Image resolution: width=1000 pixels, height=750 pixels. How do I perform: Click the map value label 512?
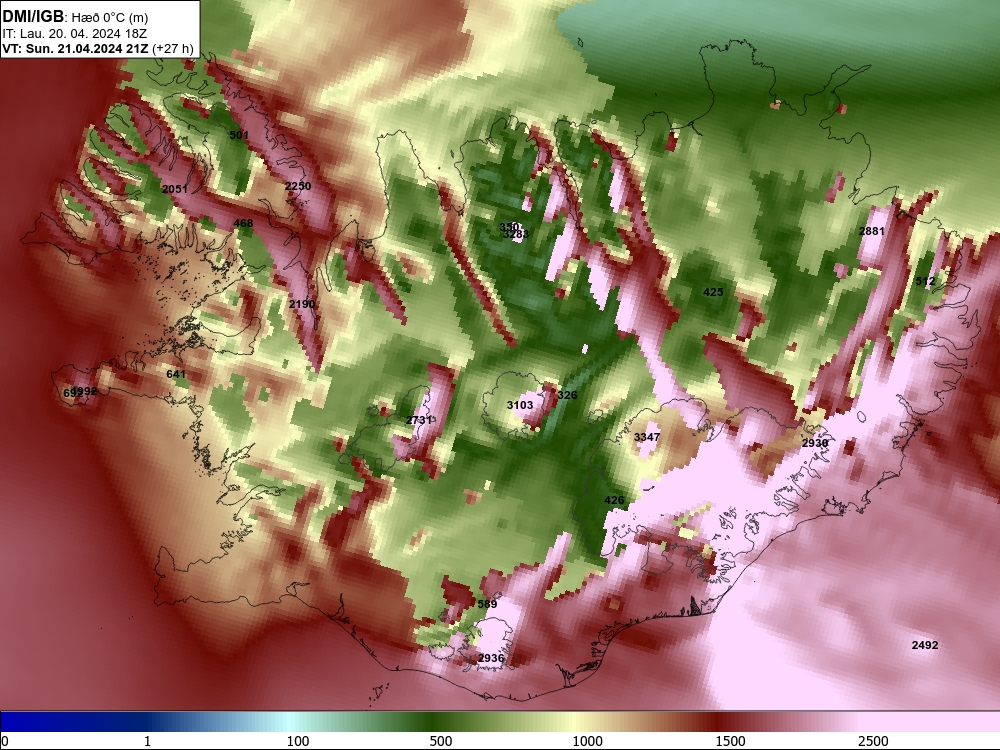(925, 281)
